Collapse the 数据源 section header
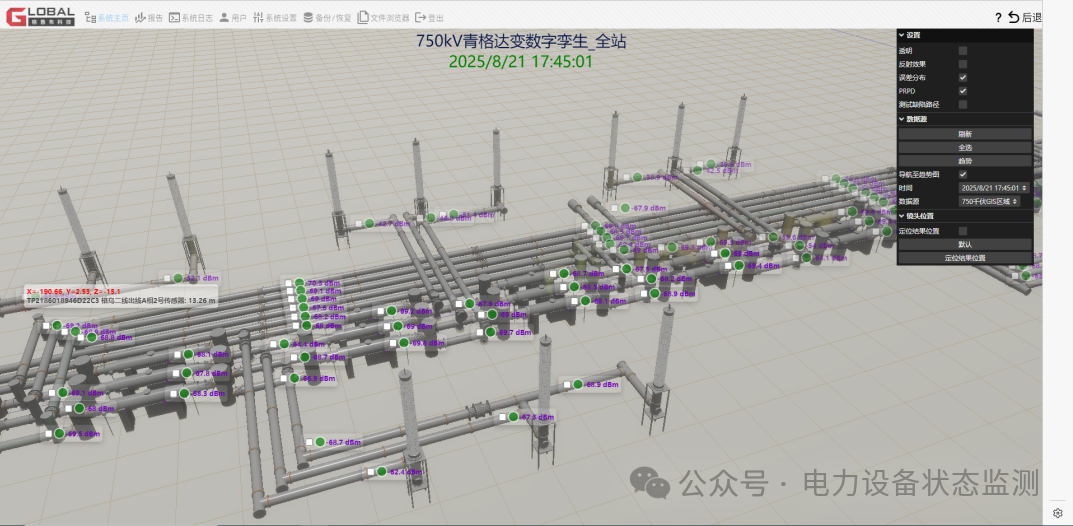The image size is (1073, 526). tap(965, 119)
